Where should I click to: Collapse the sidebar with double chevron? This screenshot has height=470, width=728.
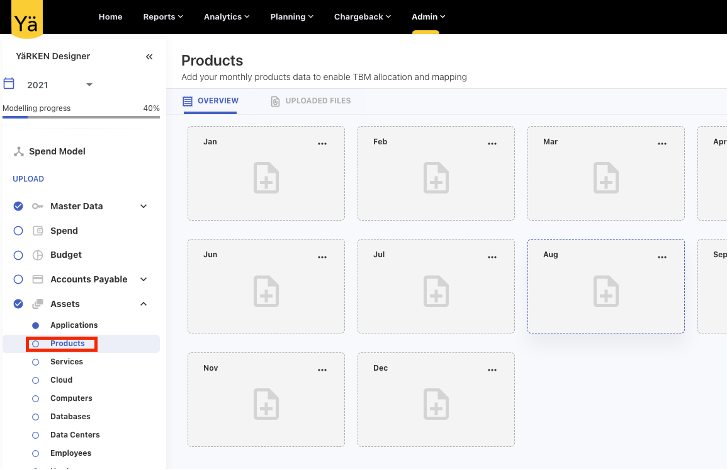point(149,57)
